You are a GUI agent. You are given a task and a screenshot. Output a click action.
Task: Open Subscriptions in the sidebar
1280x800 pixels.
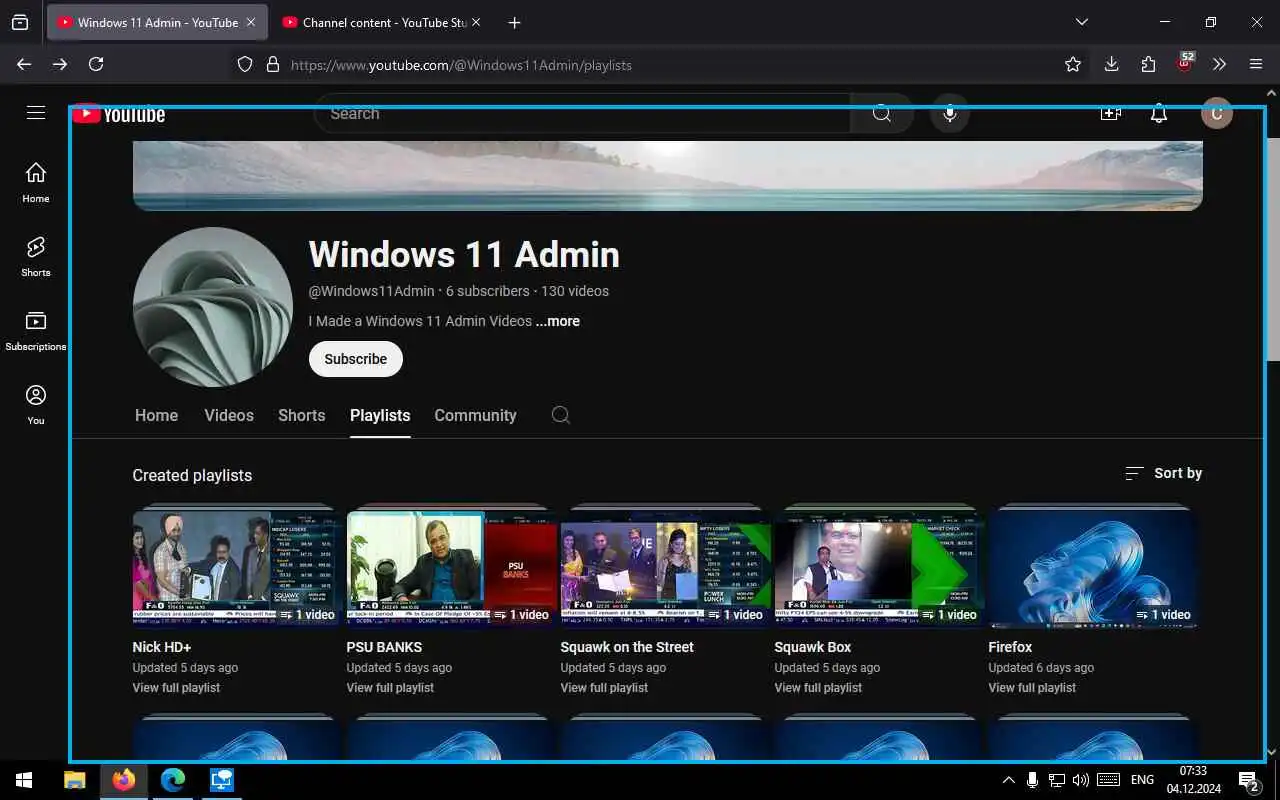(36, 330)
